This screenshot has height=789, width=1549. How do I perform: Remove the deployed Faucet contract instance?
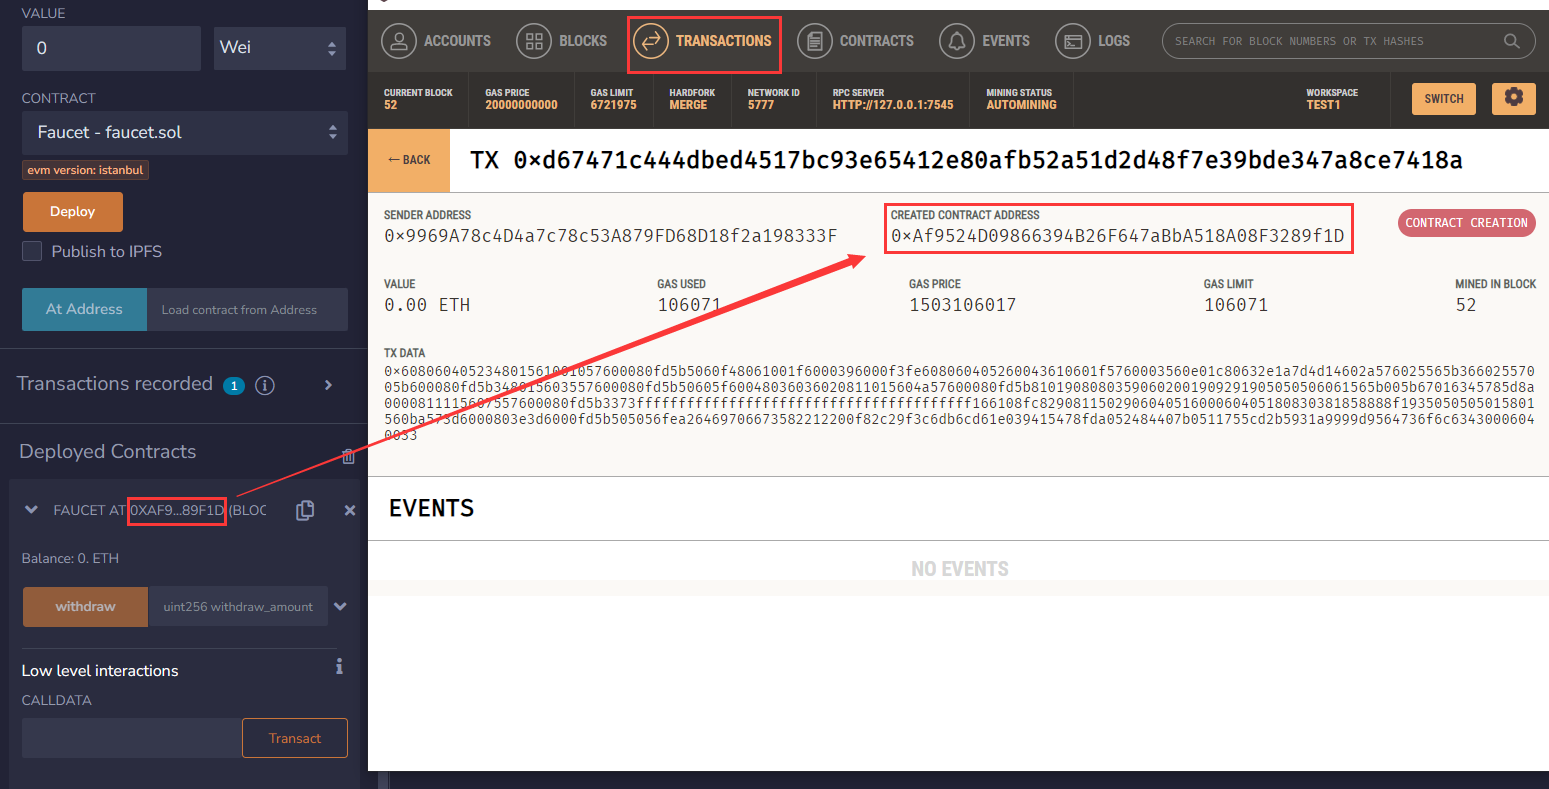click(350, 510)
